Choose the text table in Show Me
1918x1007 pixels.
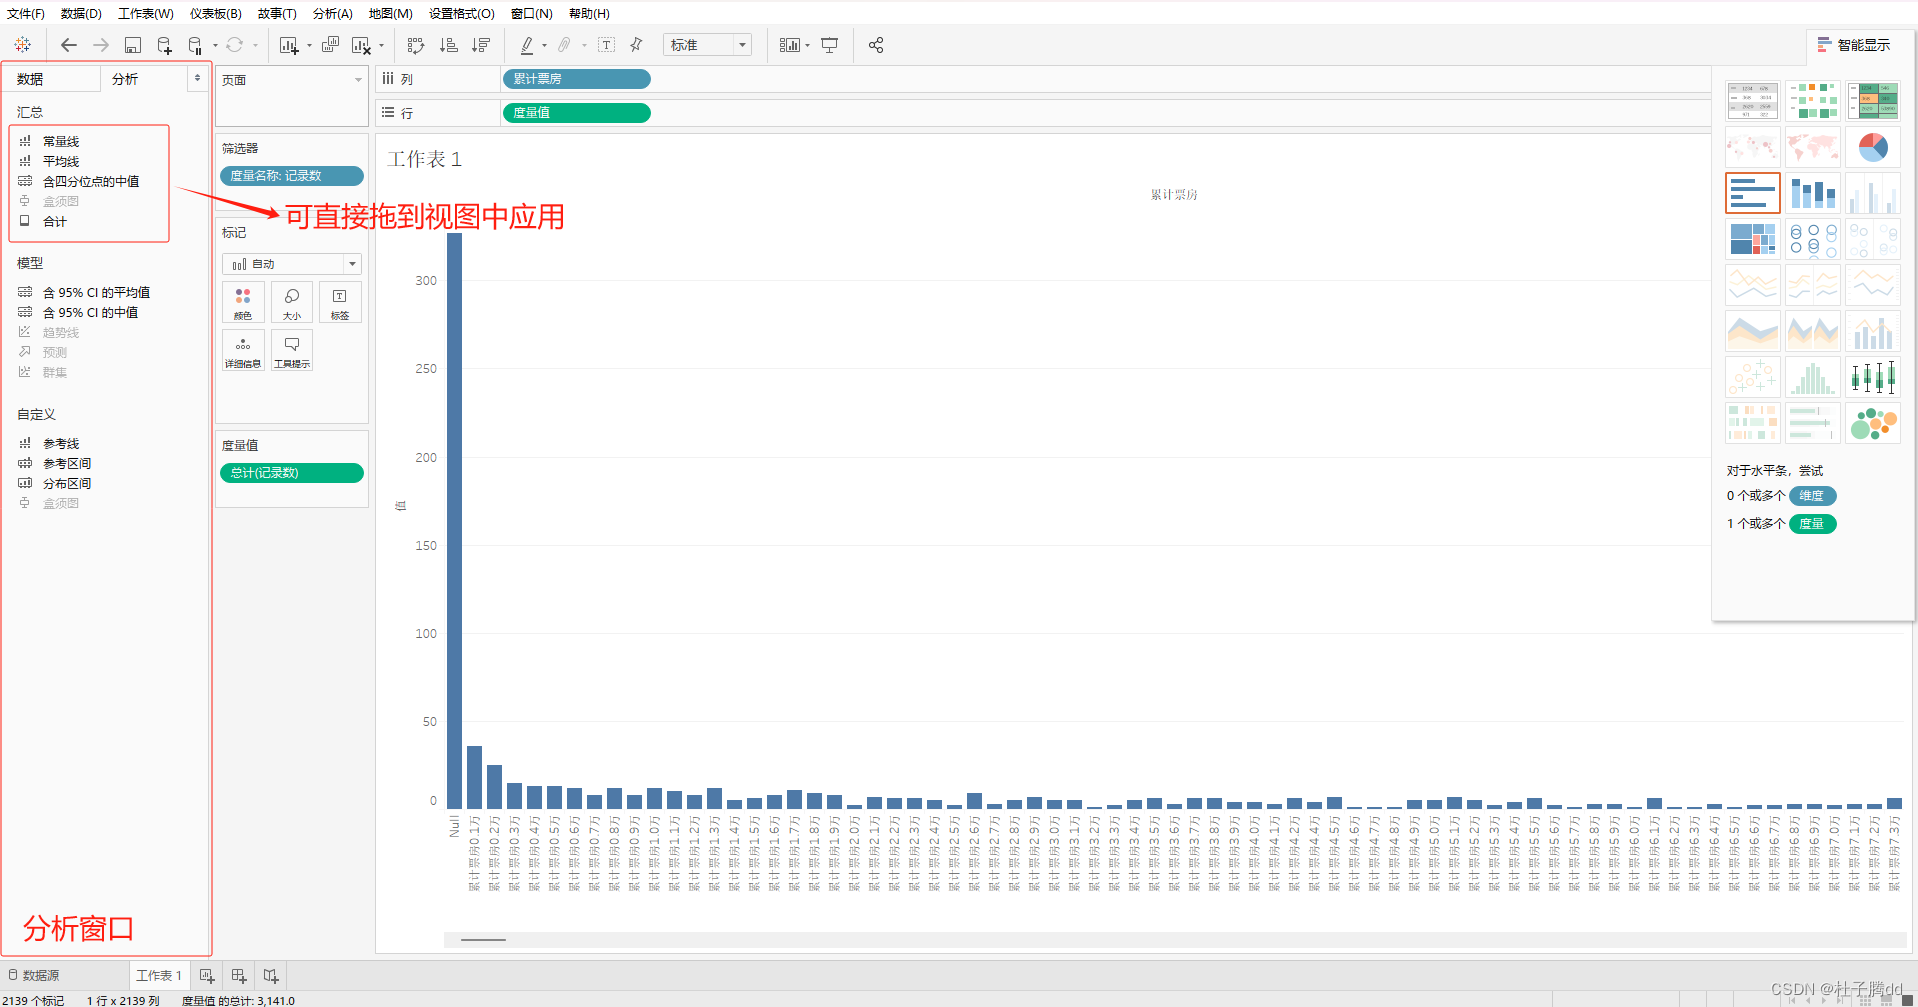1752,101
